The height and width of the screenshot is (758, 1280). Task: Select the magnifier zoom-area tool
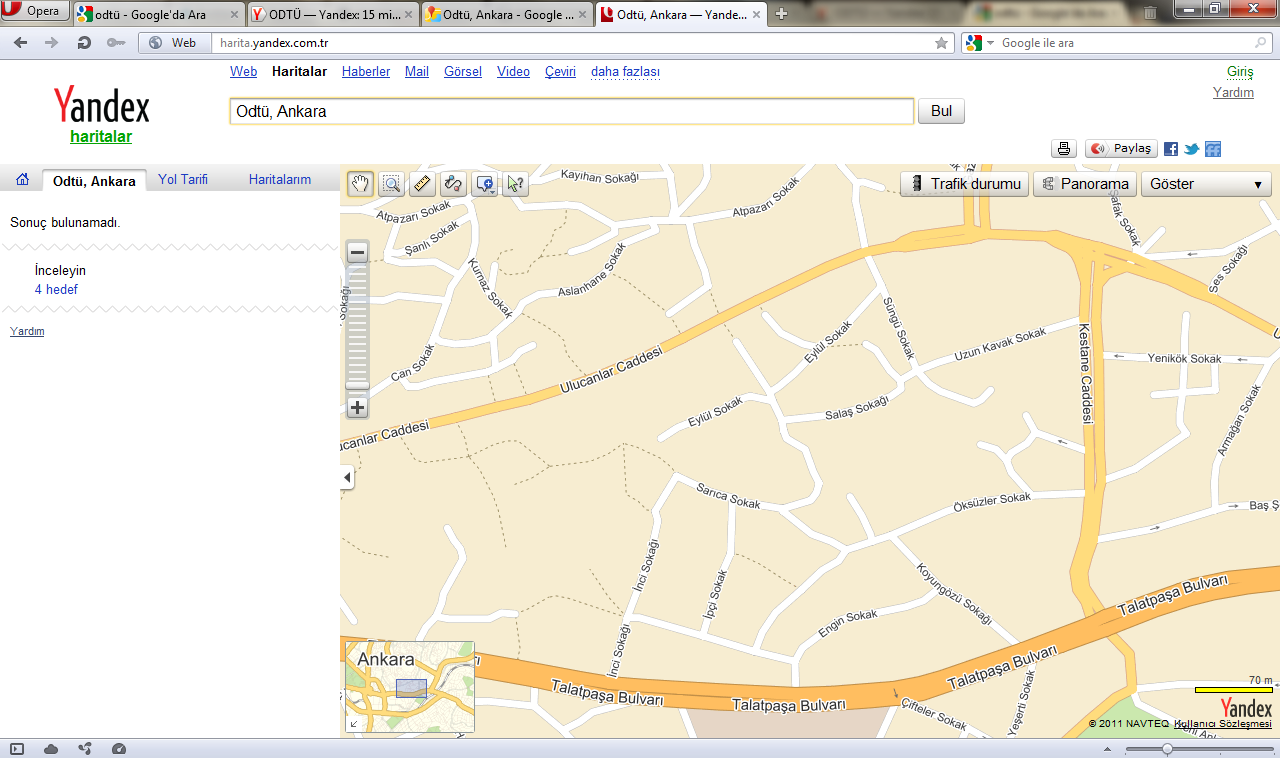(392, 184)
